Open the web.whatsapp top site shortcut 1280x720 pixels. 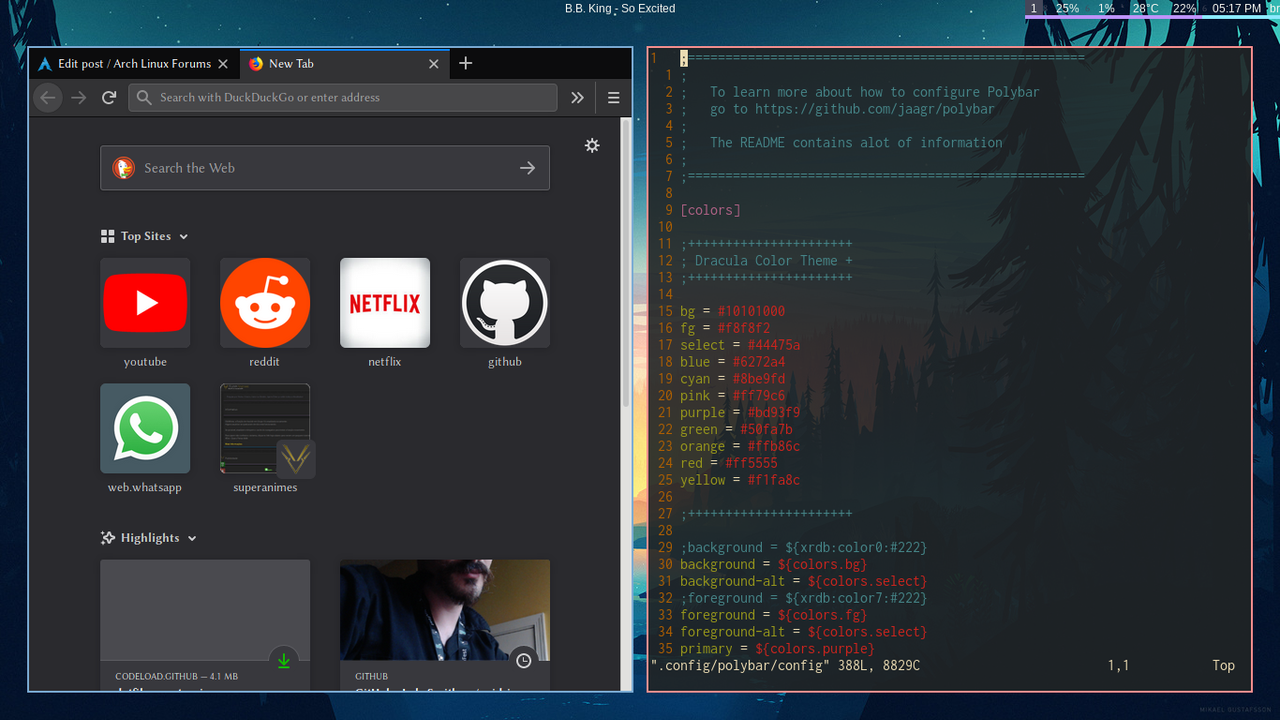[145, 428]
